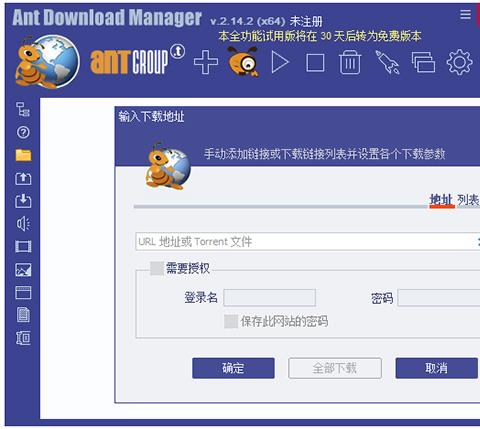Select the archive sidebar icon at bottom

point(23,338)
